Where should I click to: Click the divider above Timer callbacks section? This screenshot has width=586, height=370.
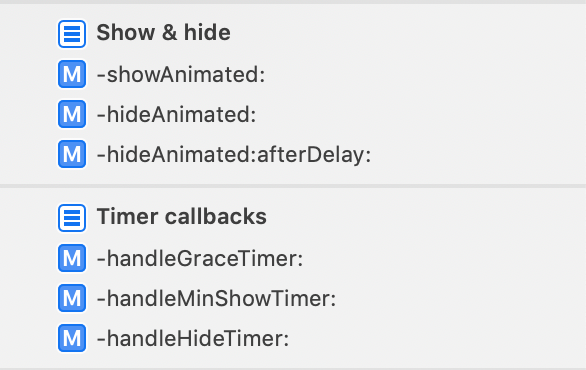pos(293,186)
